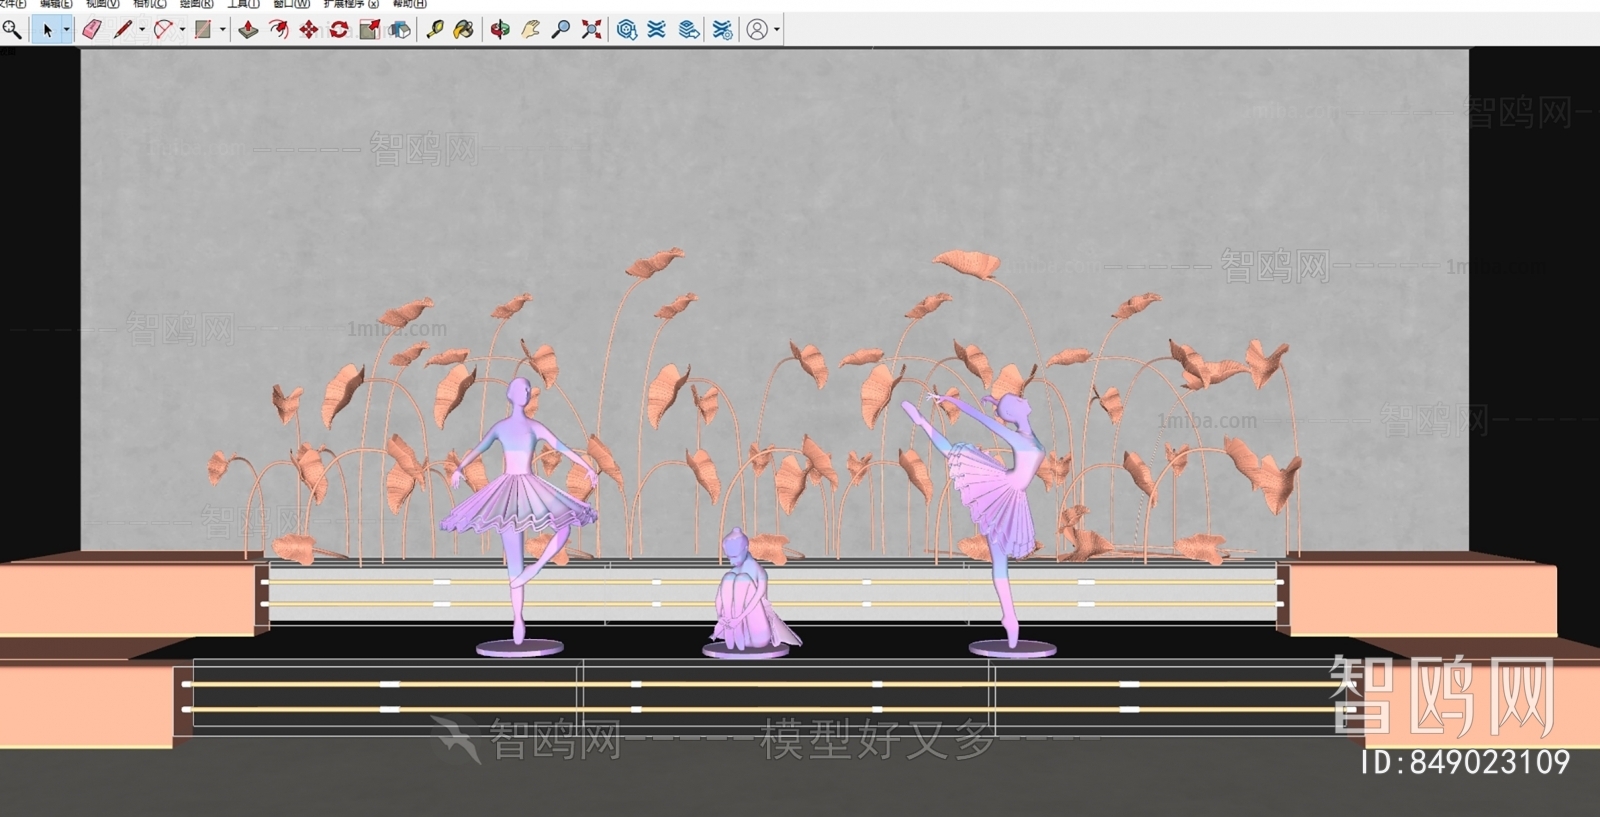Open the 相机(C) menu
The width and height of the screenshot is (1600, 817).
coord(150,4)
